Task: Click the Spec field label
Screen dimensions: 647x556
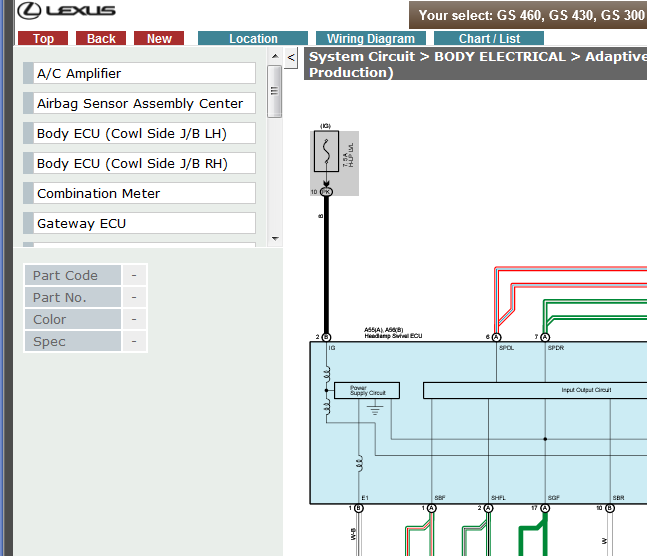Action: tap(73, 341)
